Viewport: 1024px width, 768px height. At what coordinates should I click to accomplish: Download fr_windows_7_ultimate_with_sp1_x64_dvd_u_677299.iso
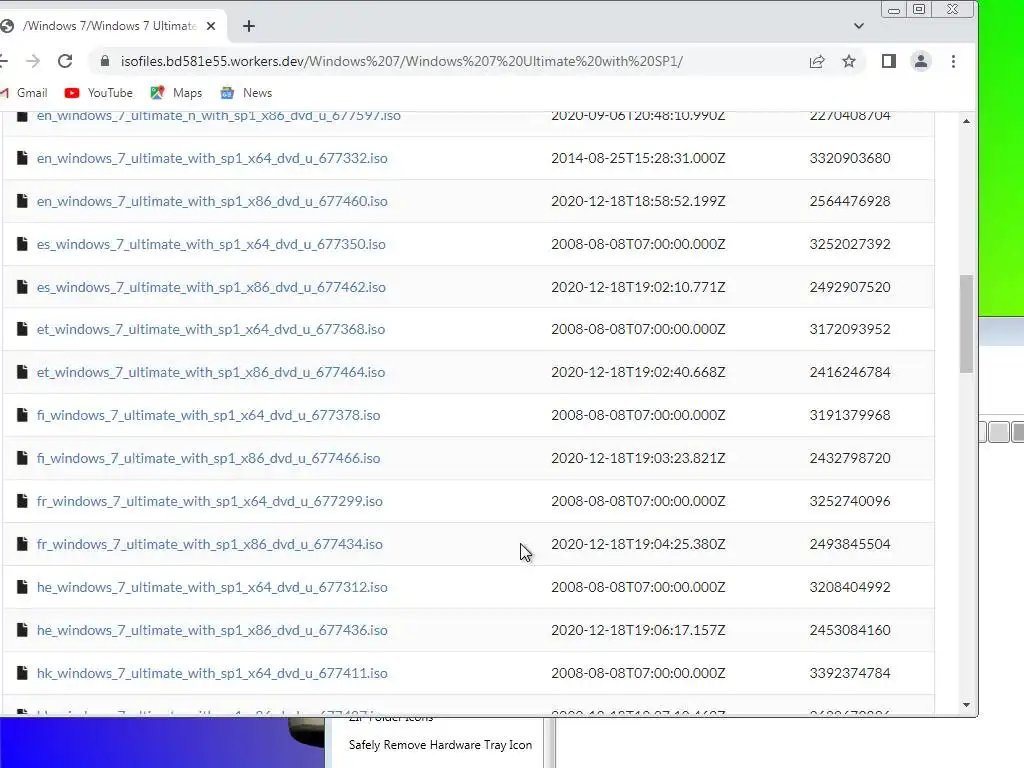pos(210,502)
